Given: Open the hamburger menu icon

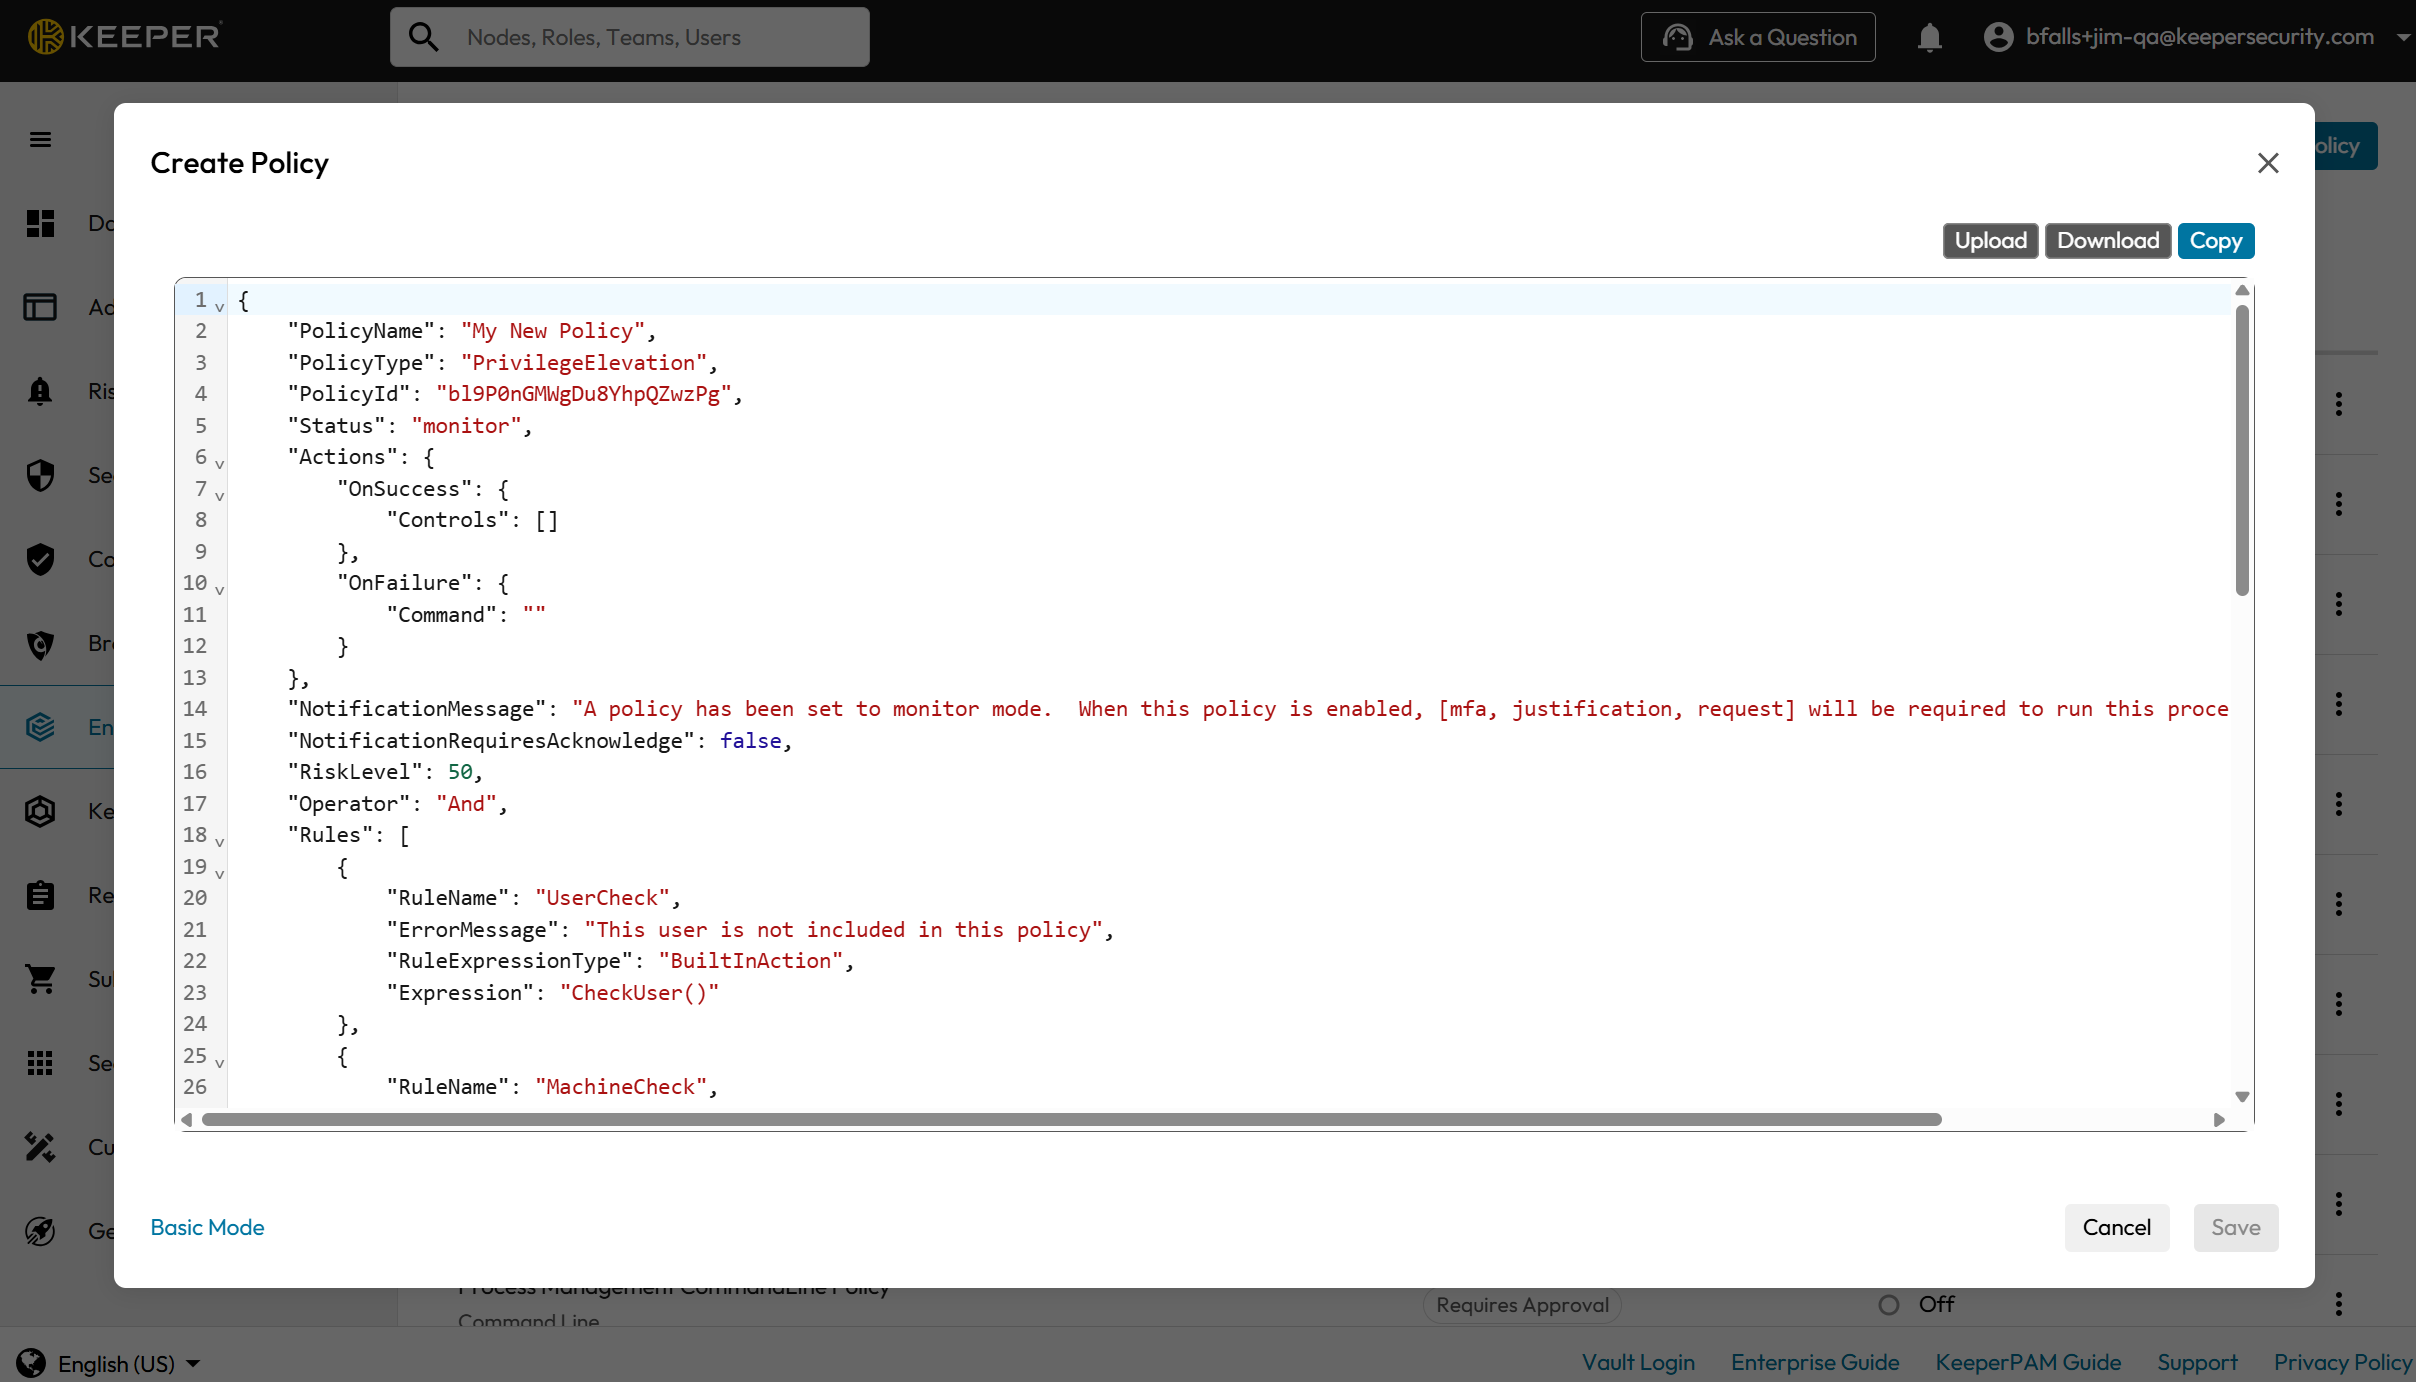Looking at the screenshot, I should click(40, 140).
